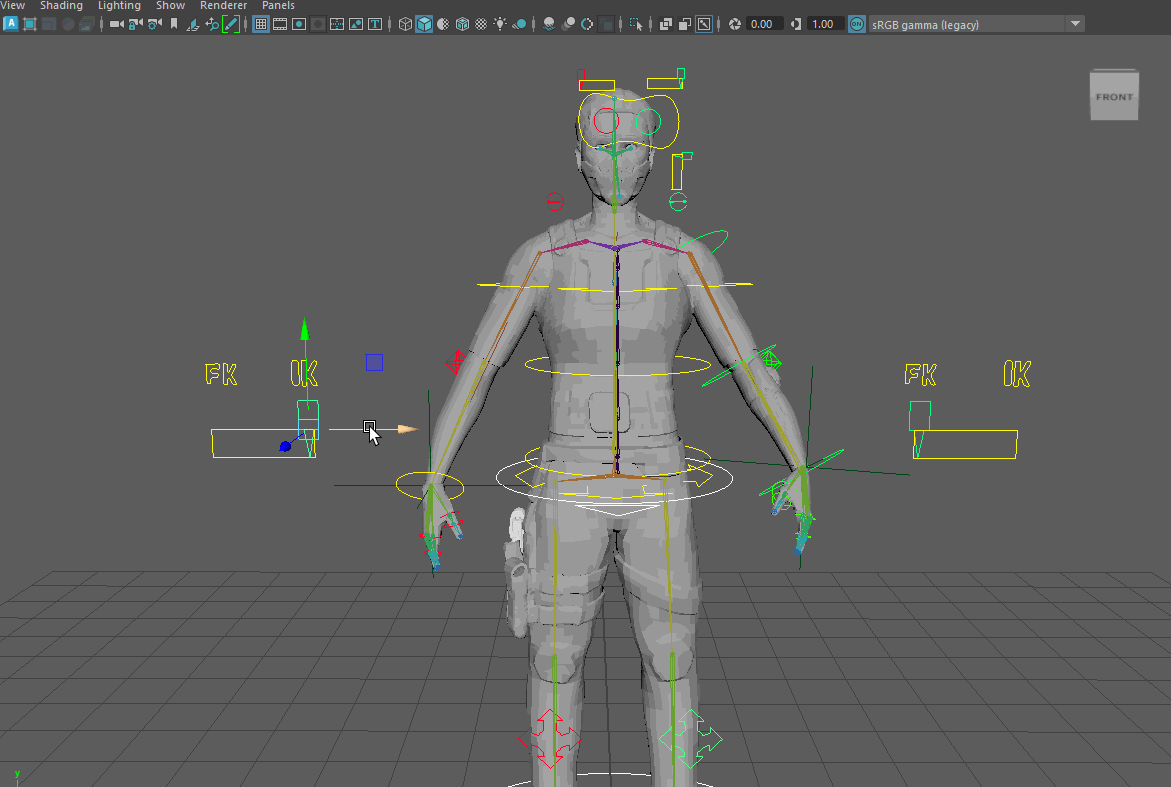Enable the grease pencil tool icon
Viewport: 1171px width, 787px height.
tap(231, 24)
